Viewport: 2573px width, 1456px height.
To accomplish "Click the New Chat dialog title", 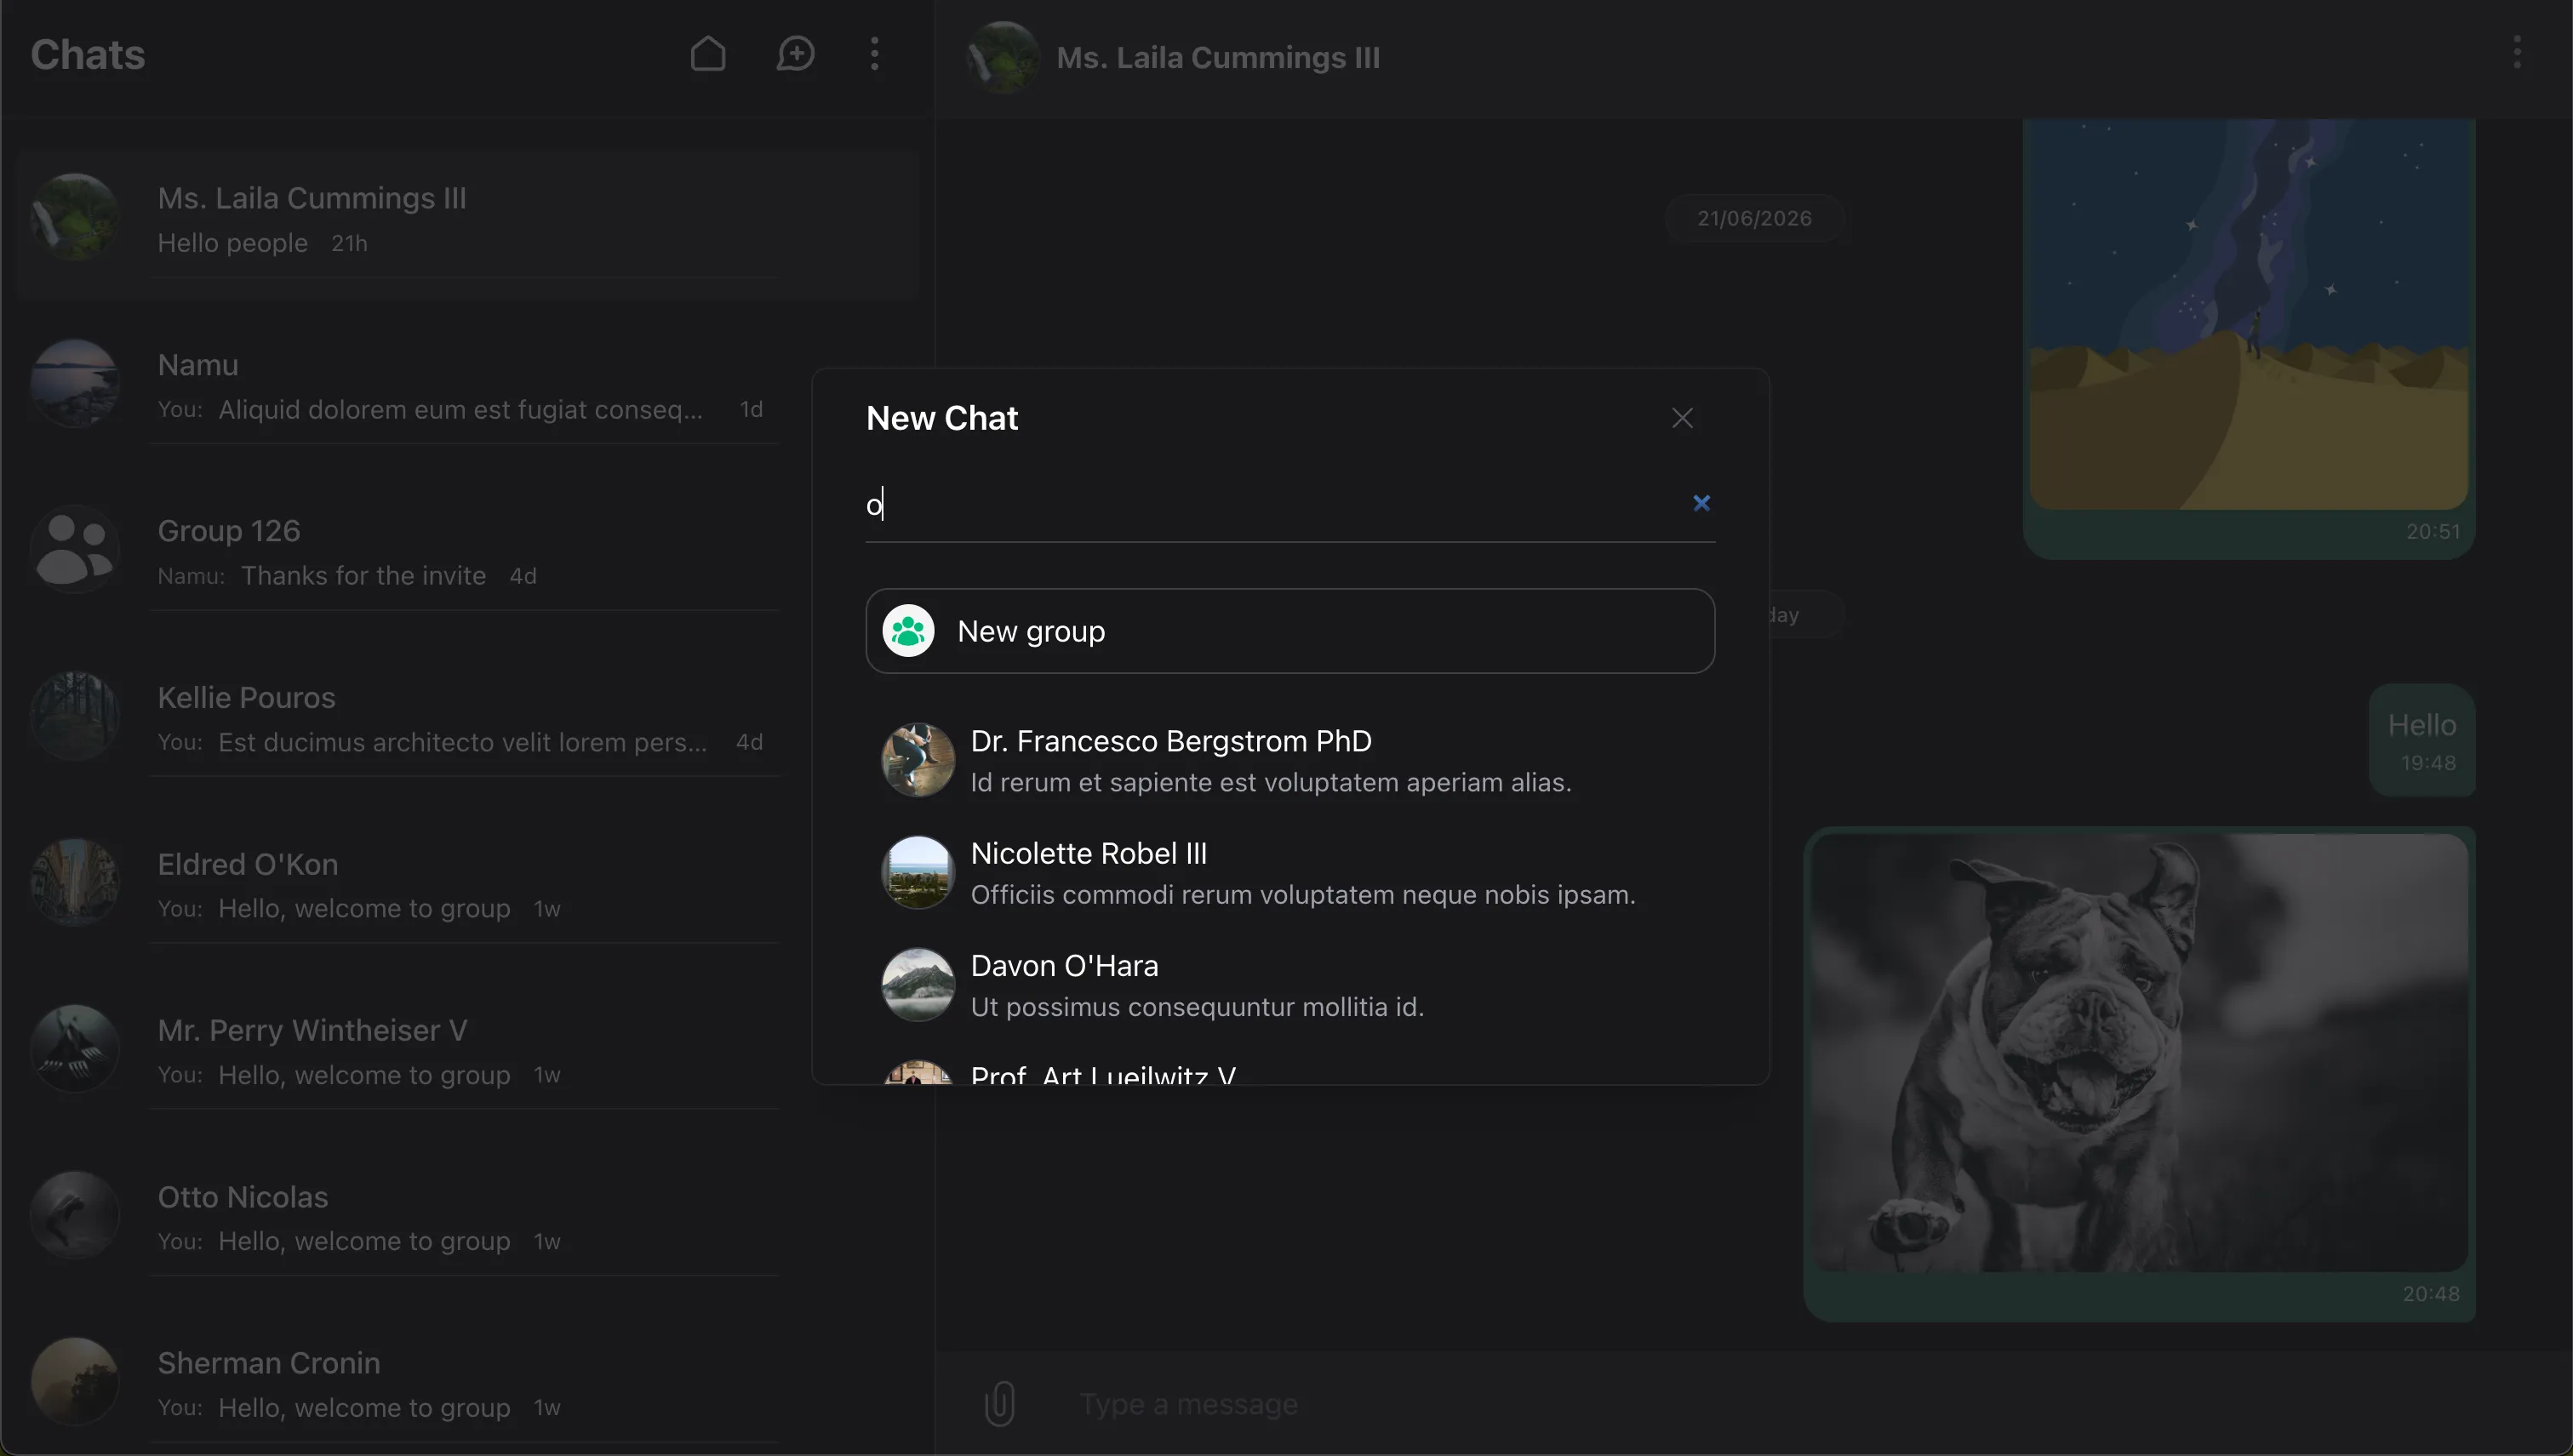I will click(942, 418).
